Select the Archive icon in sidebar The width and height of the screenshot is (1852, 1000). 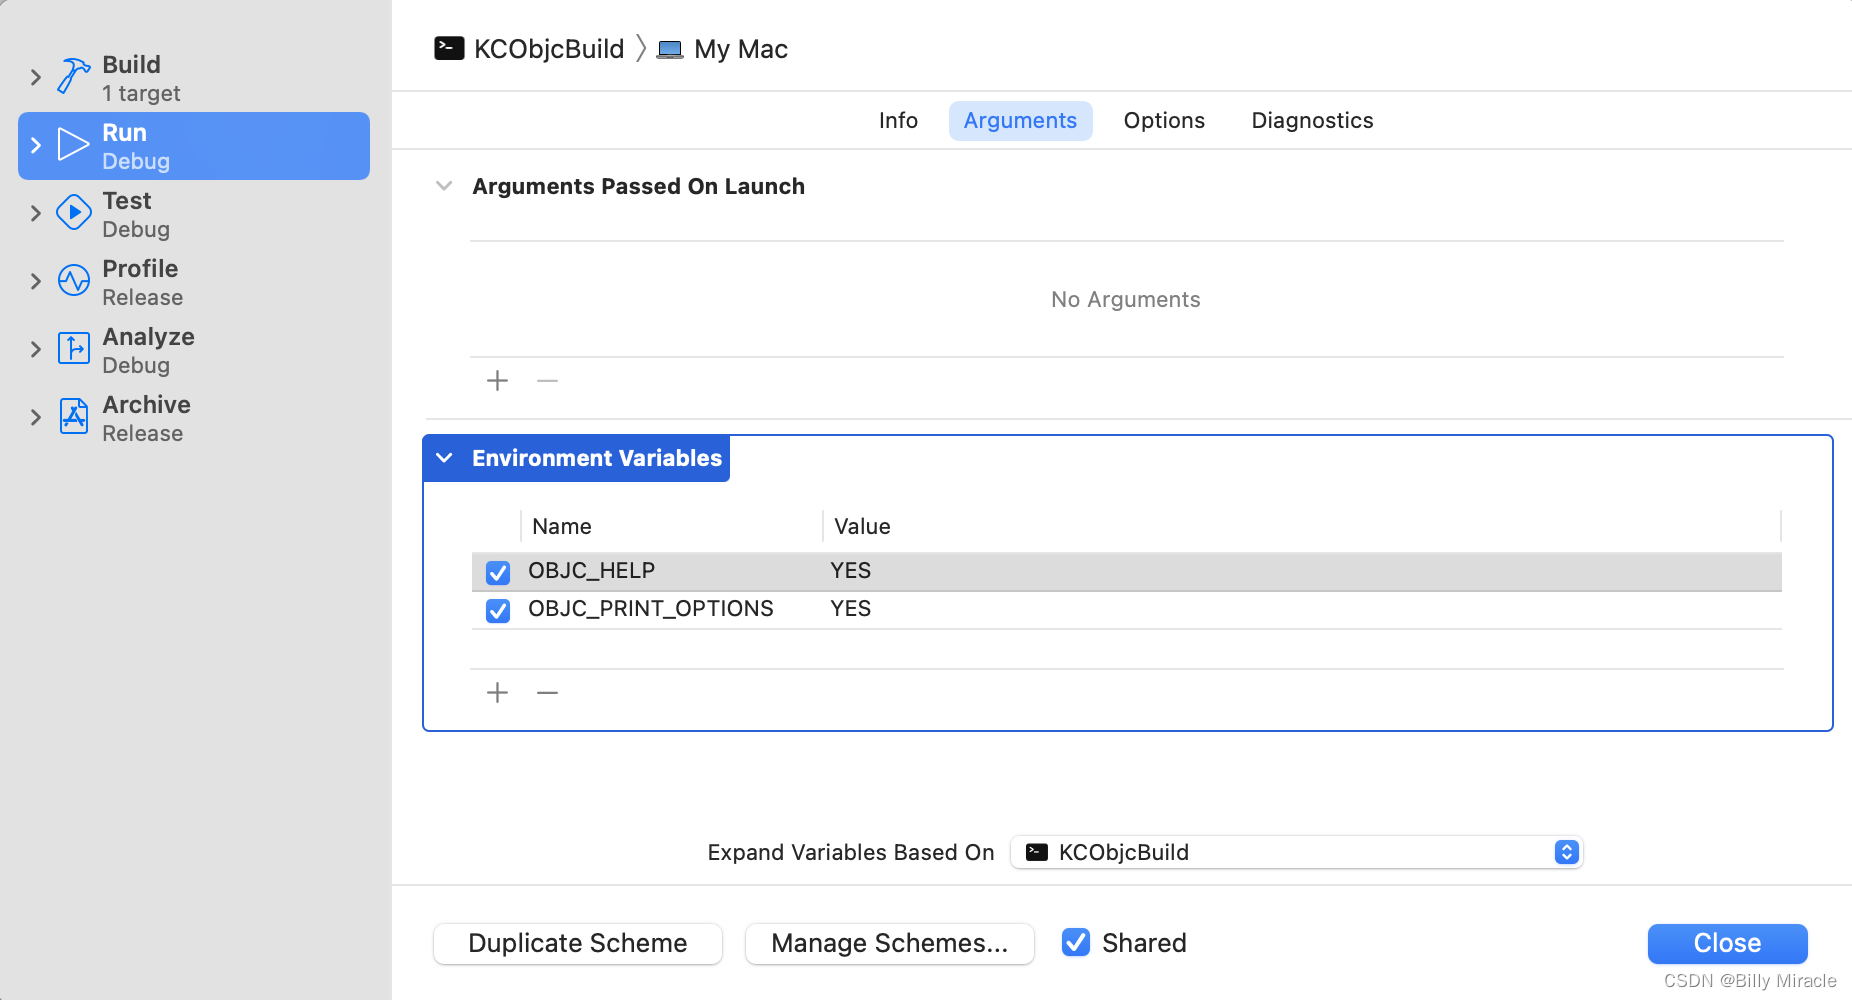click(x=74, y=416)
